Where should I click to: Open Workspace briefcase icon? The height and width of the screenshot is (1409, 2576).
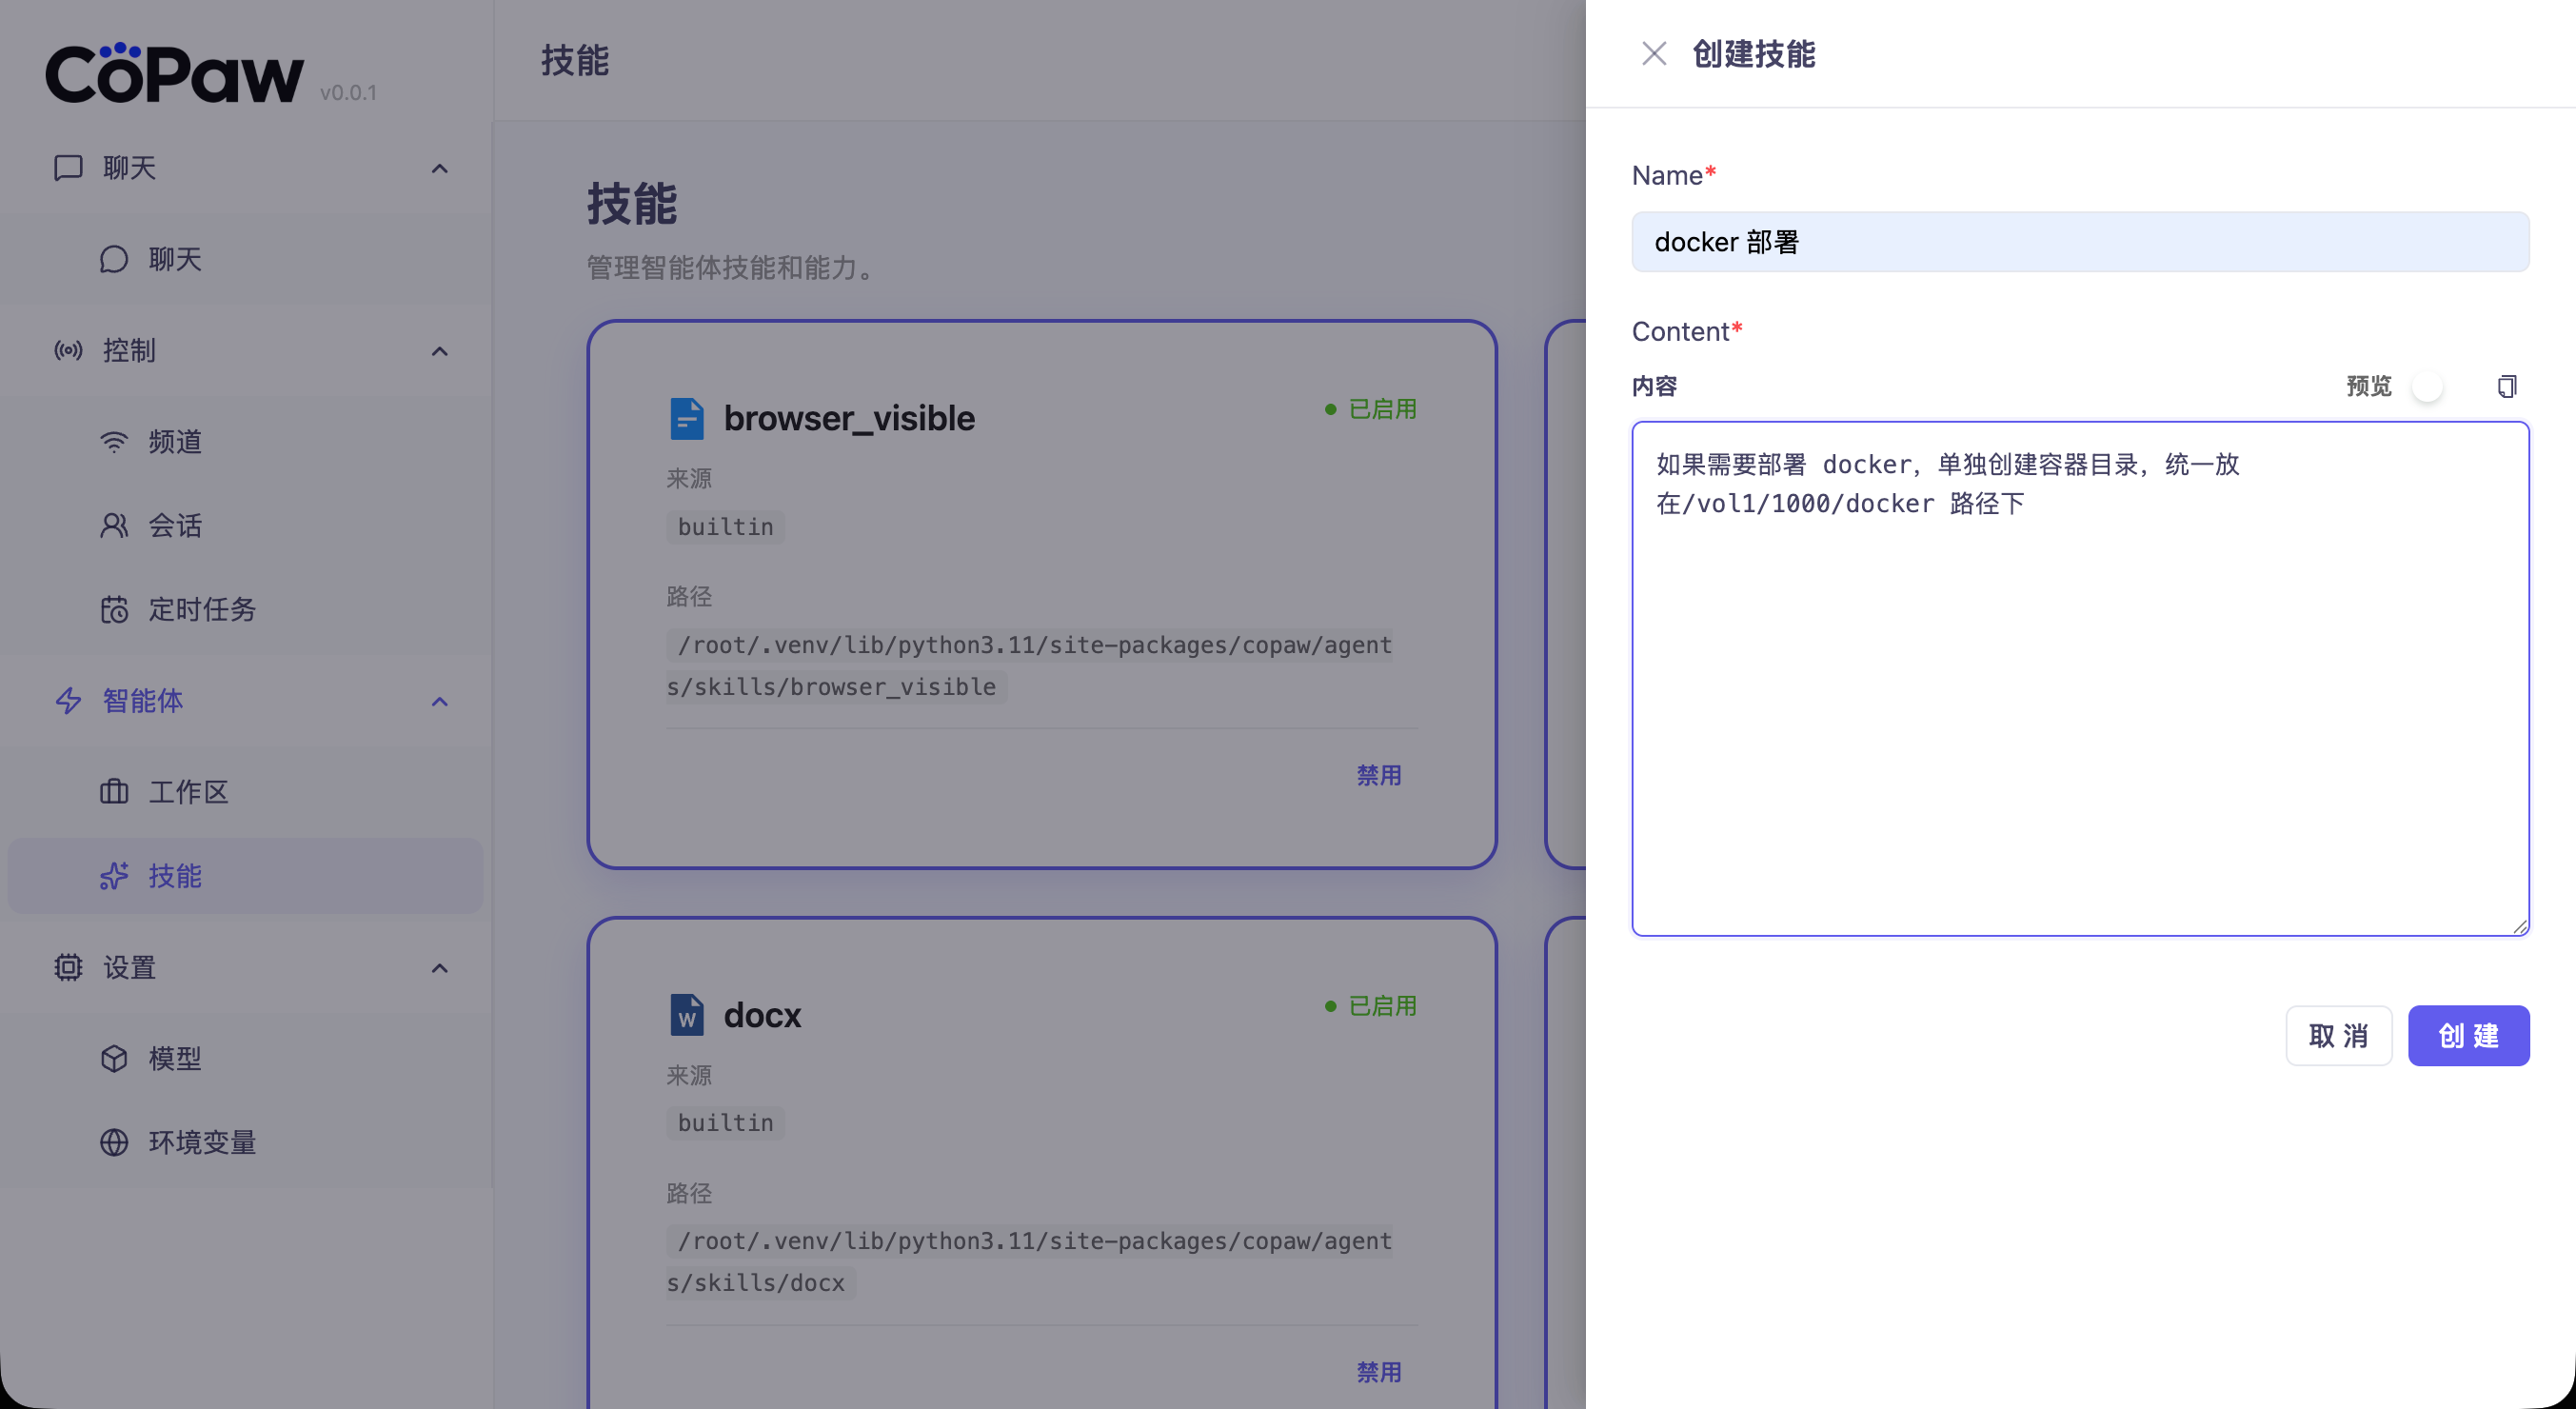[x=115, y=792]
